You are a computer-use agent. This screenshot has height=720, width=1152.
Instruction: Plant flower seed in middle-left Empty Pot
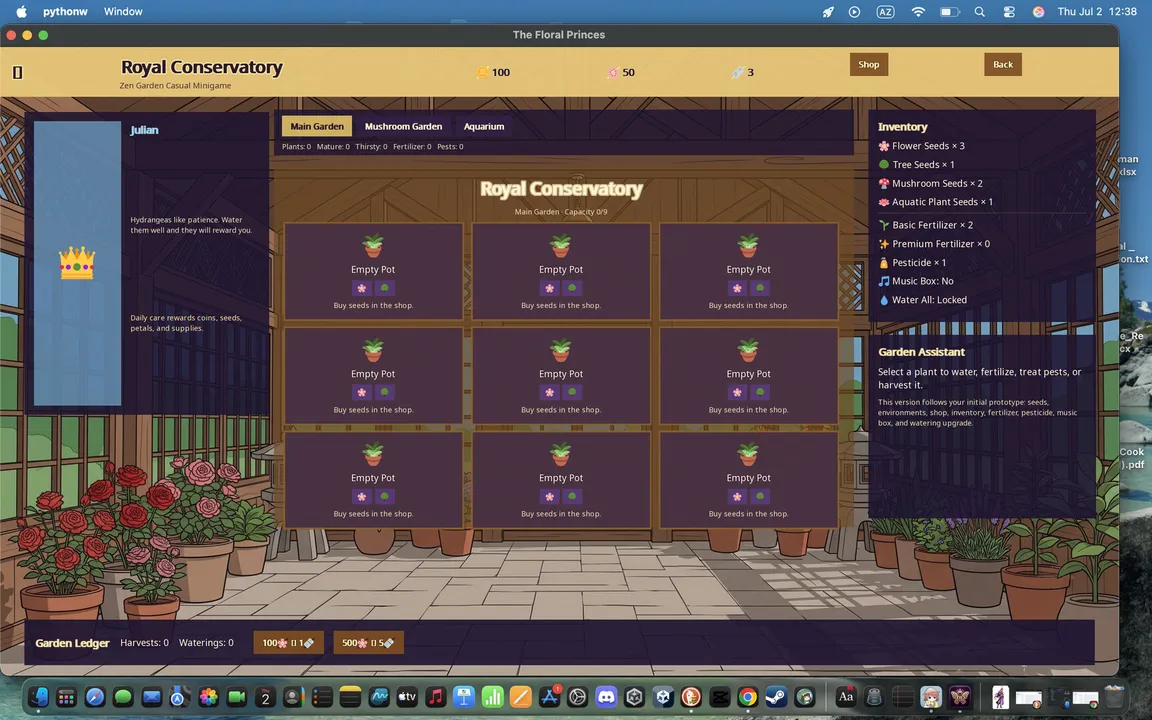point(361,392)
